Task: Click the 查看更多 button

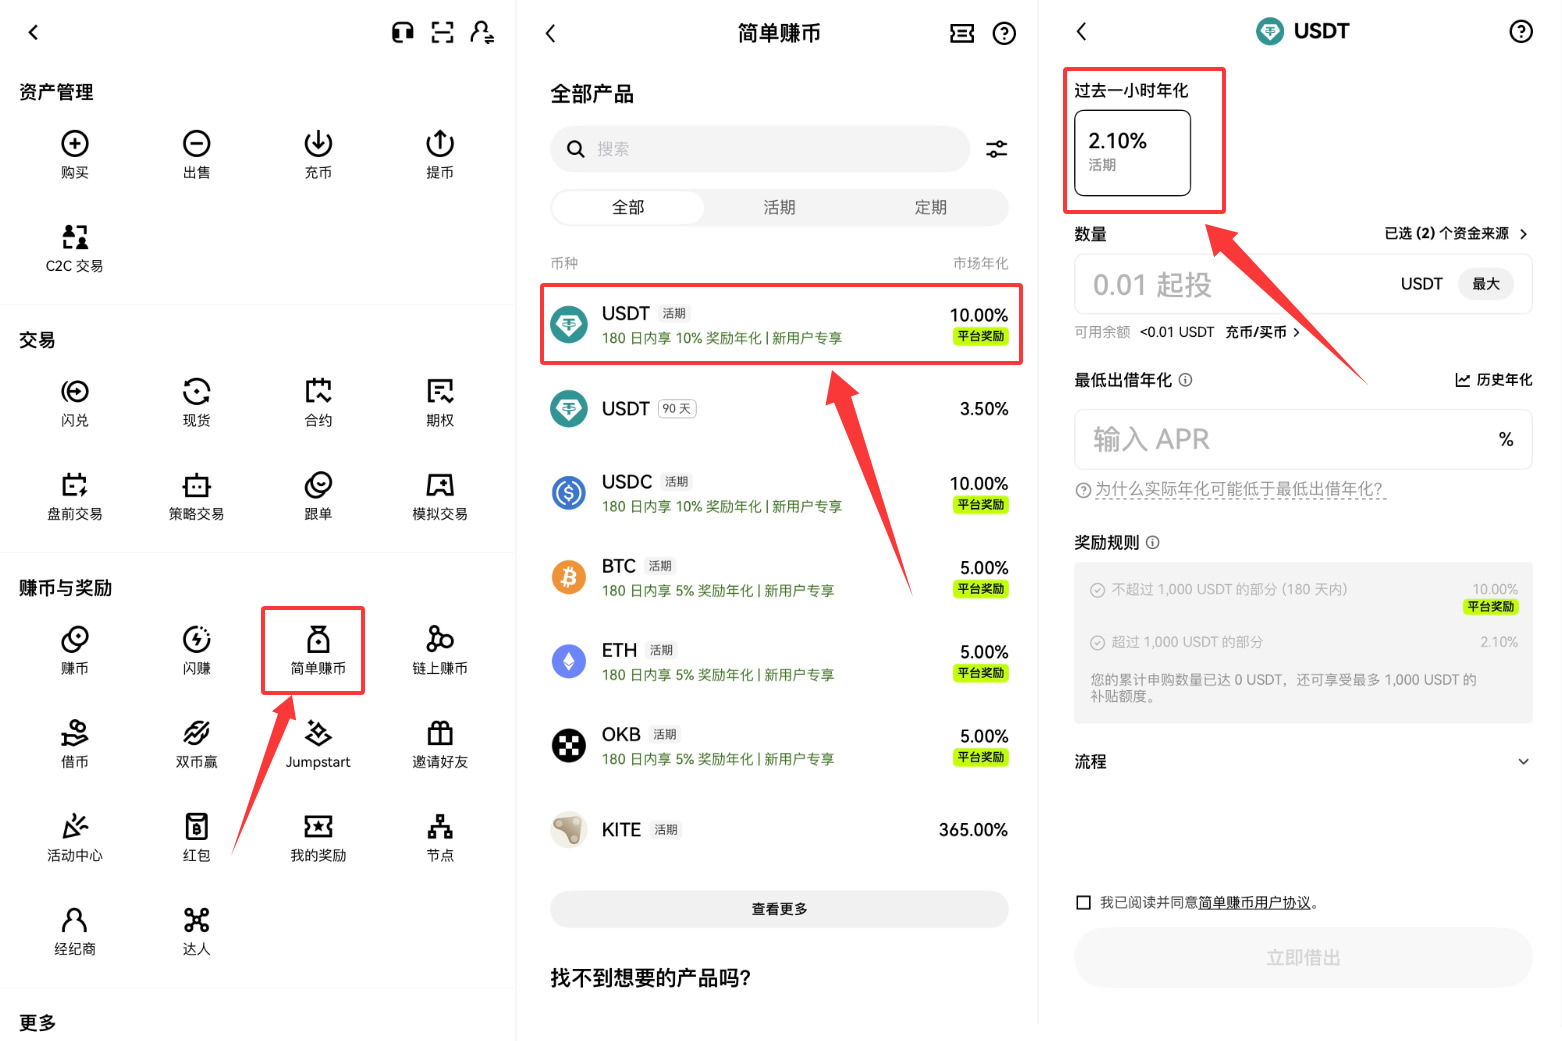Action: tap(779, 909)
